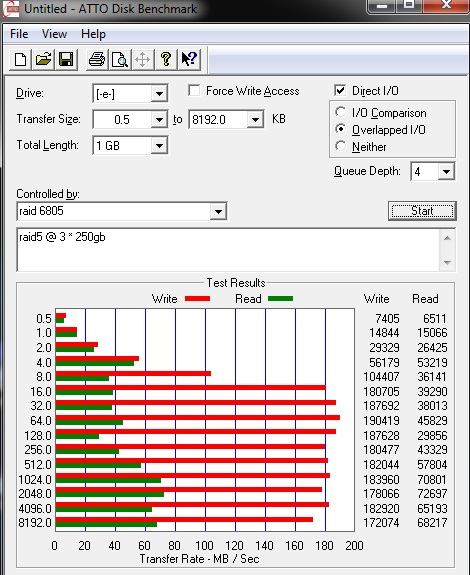470x575 pixels.
Task: Select the Overlapped I/O radio button
Action: [340, 129]
